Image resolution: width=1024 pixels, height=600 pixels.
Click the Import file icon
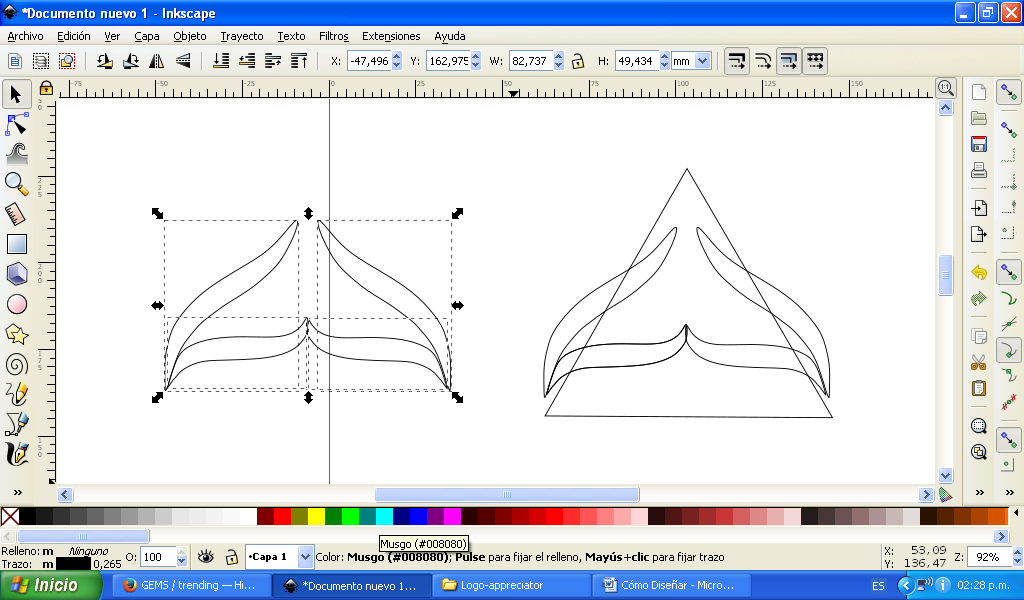978,208
